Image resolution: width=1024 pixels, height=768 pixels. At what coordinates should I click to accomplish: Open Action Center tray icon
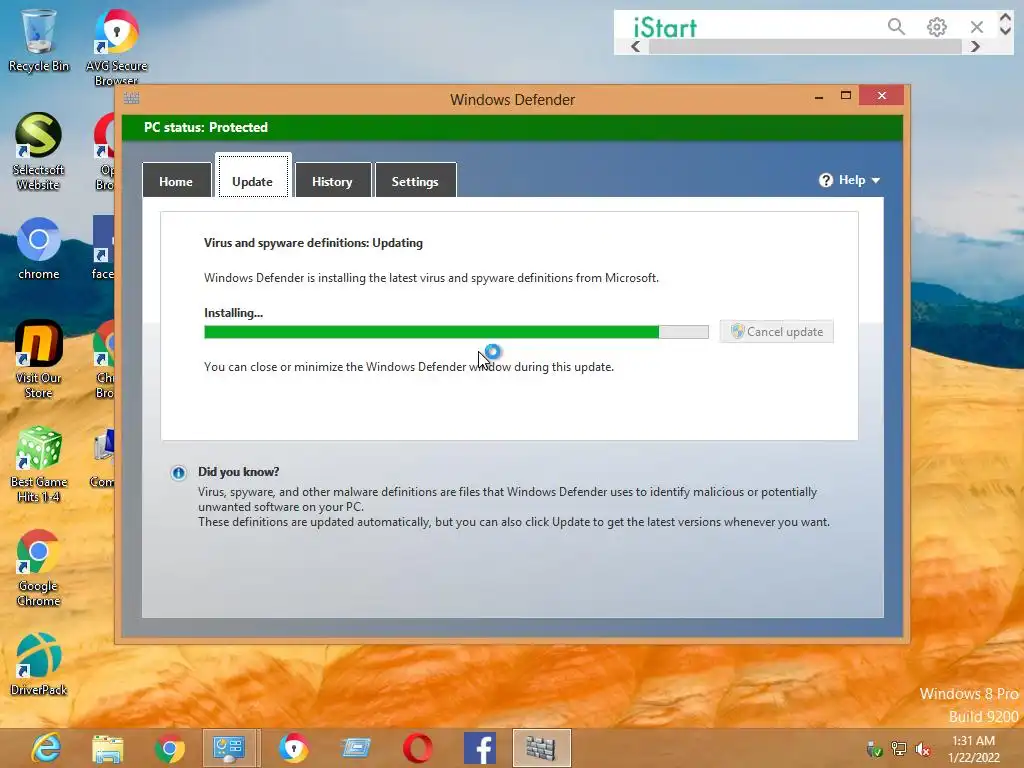874,749
